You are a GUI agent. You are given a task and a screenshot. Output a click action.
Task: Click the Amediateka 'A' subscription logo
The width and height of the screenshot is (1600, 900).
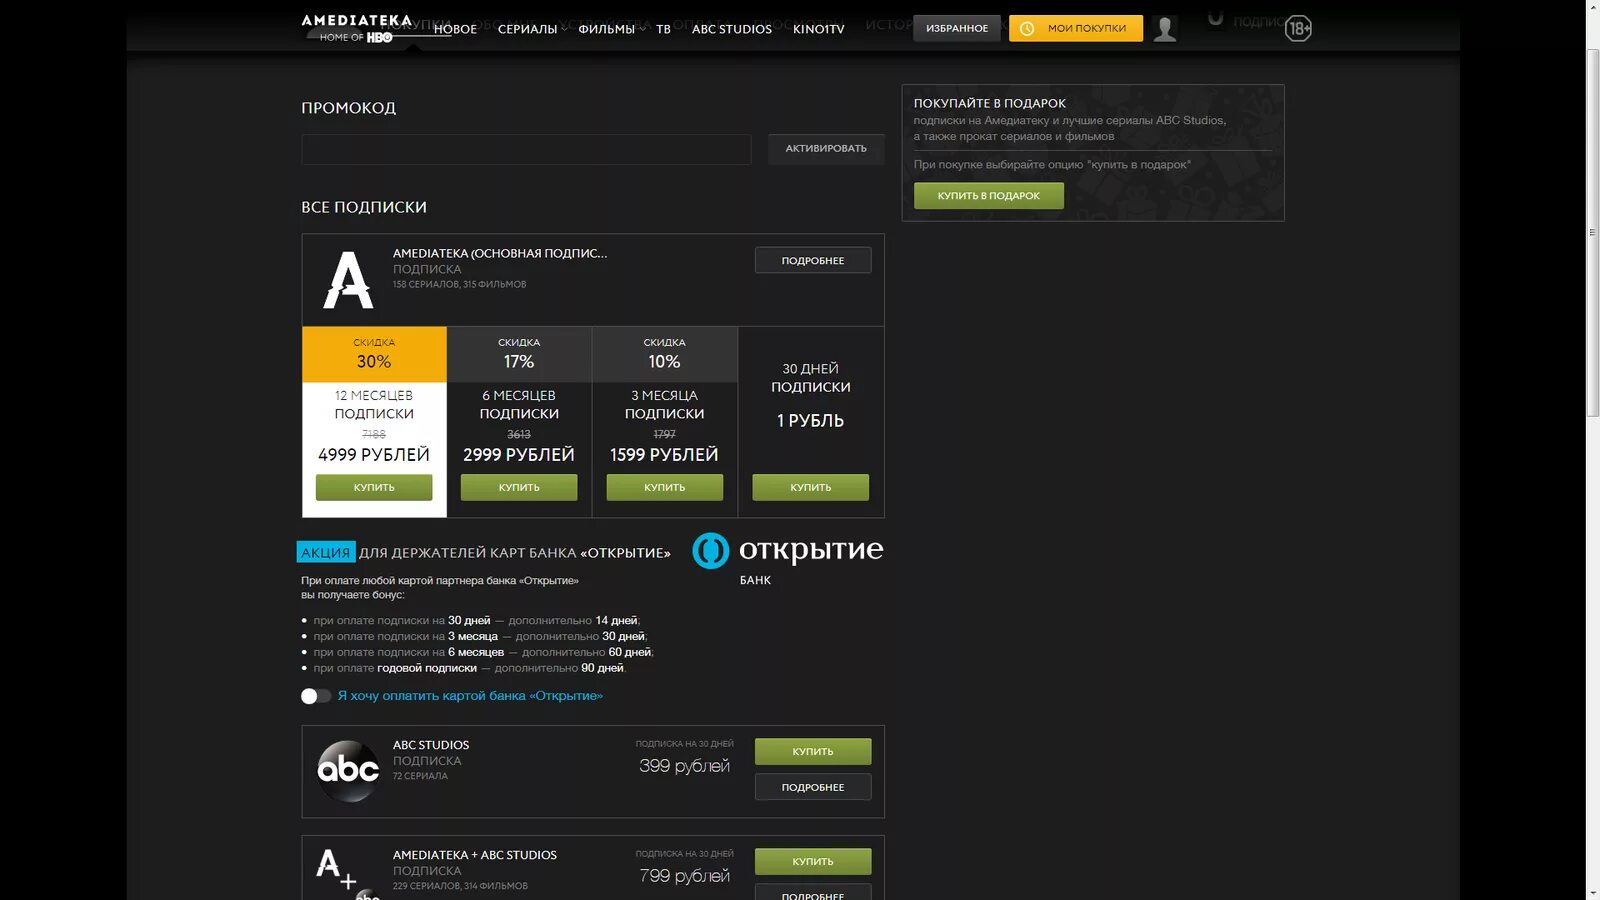pos(348,280)
